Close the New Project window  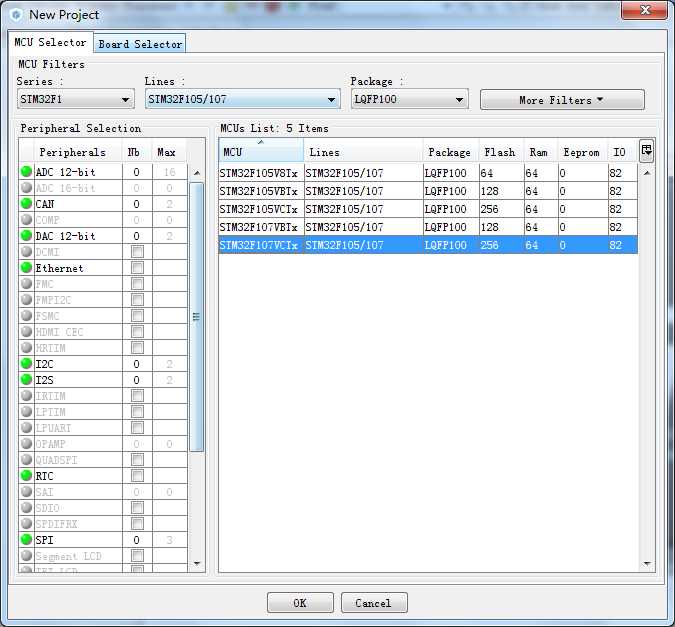click(644, 10)
